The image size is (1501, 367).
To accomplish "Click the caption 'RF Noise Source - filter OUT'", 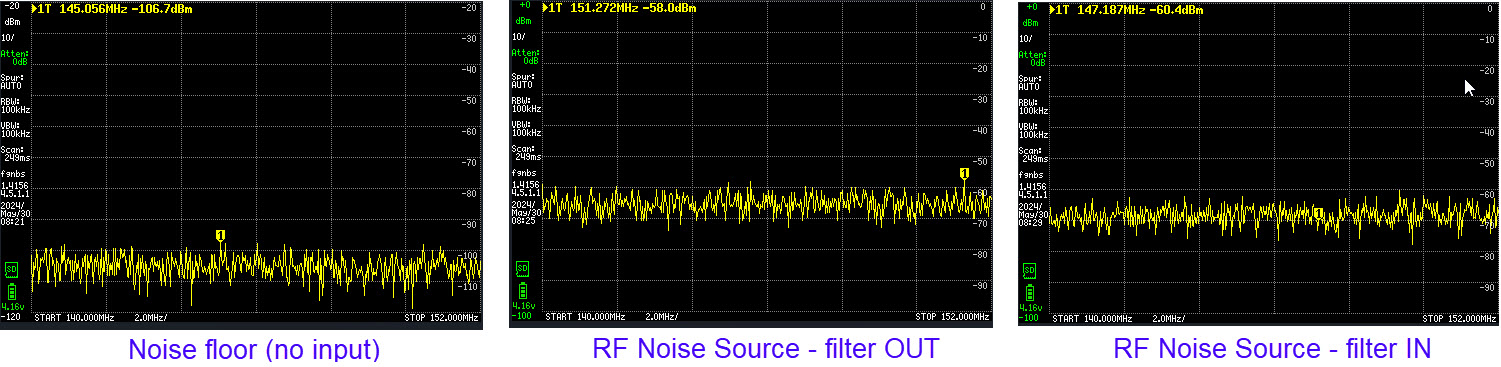I will coord(765,350).
